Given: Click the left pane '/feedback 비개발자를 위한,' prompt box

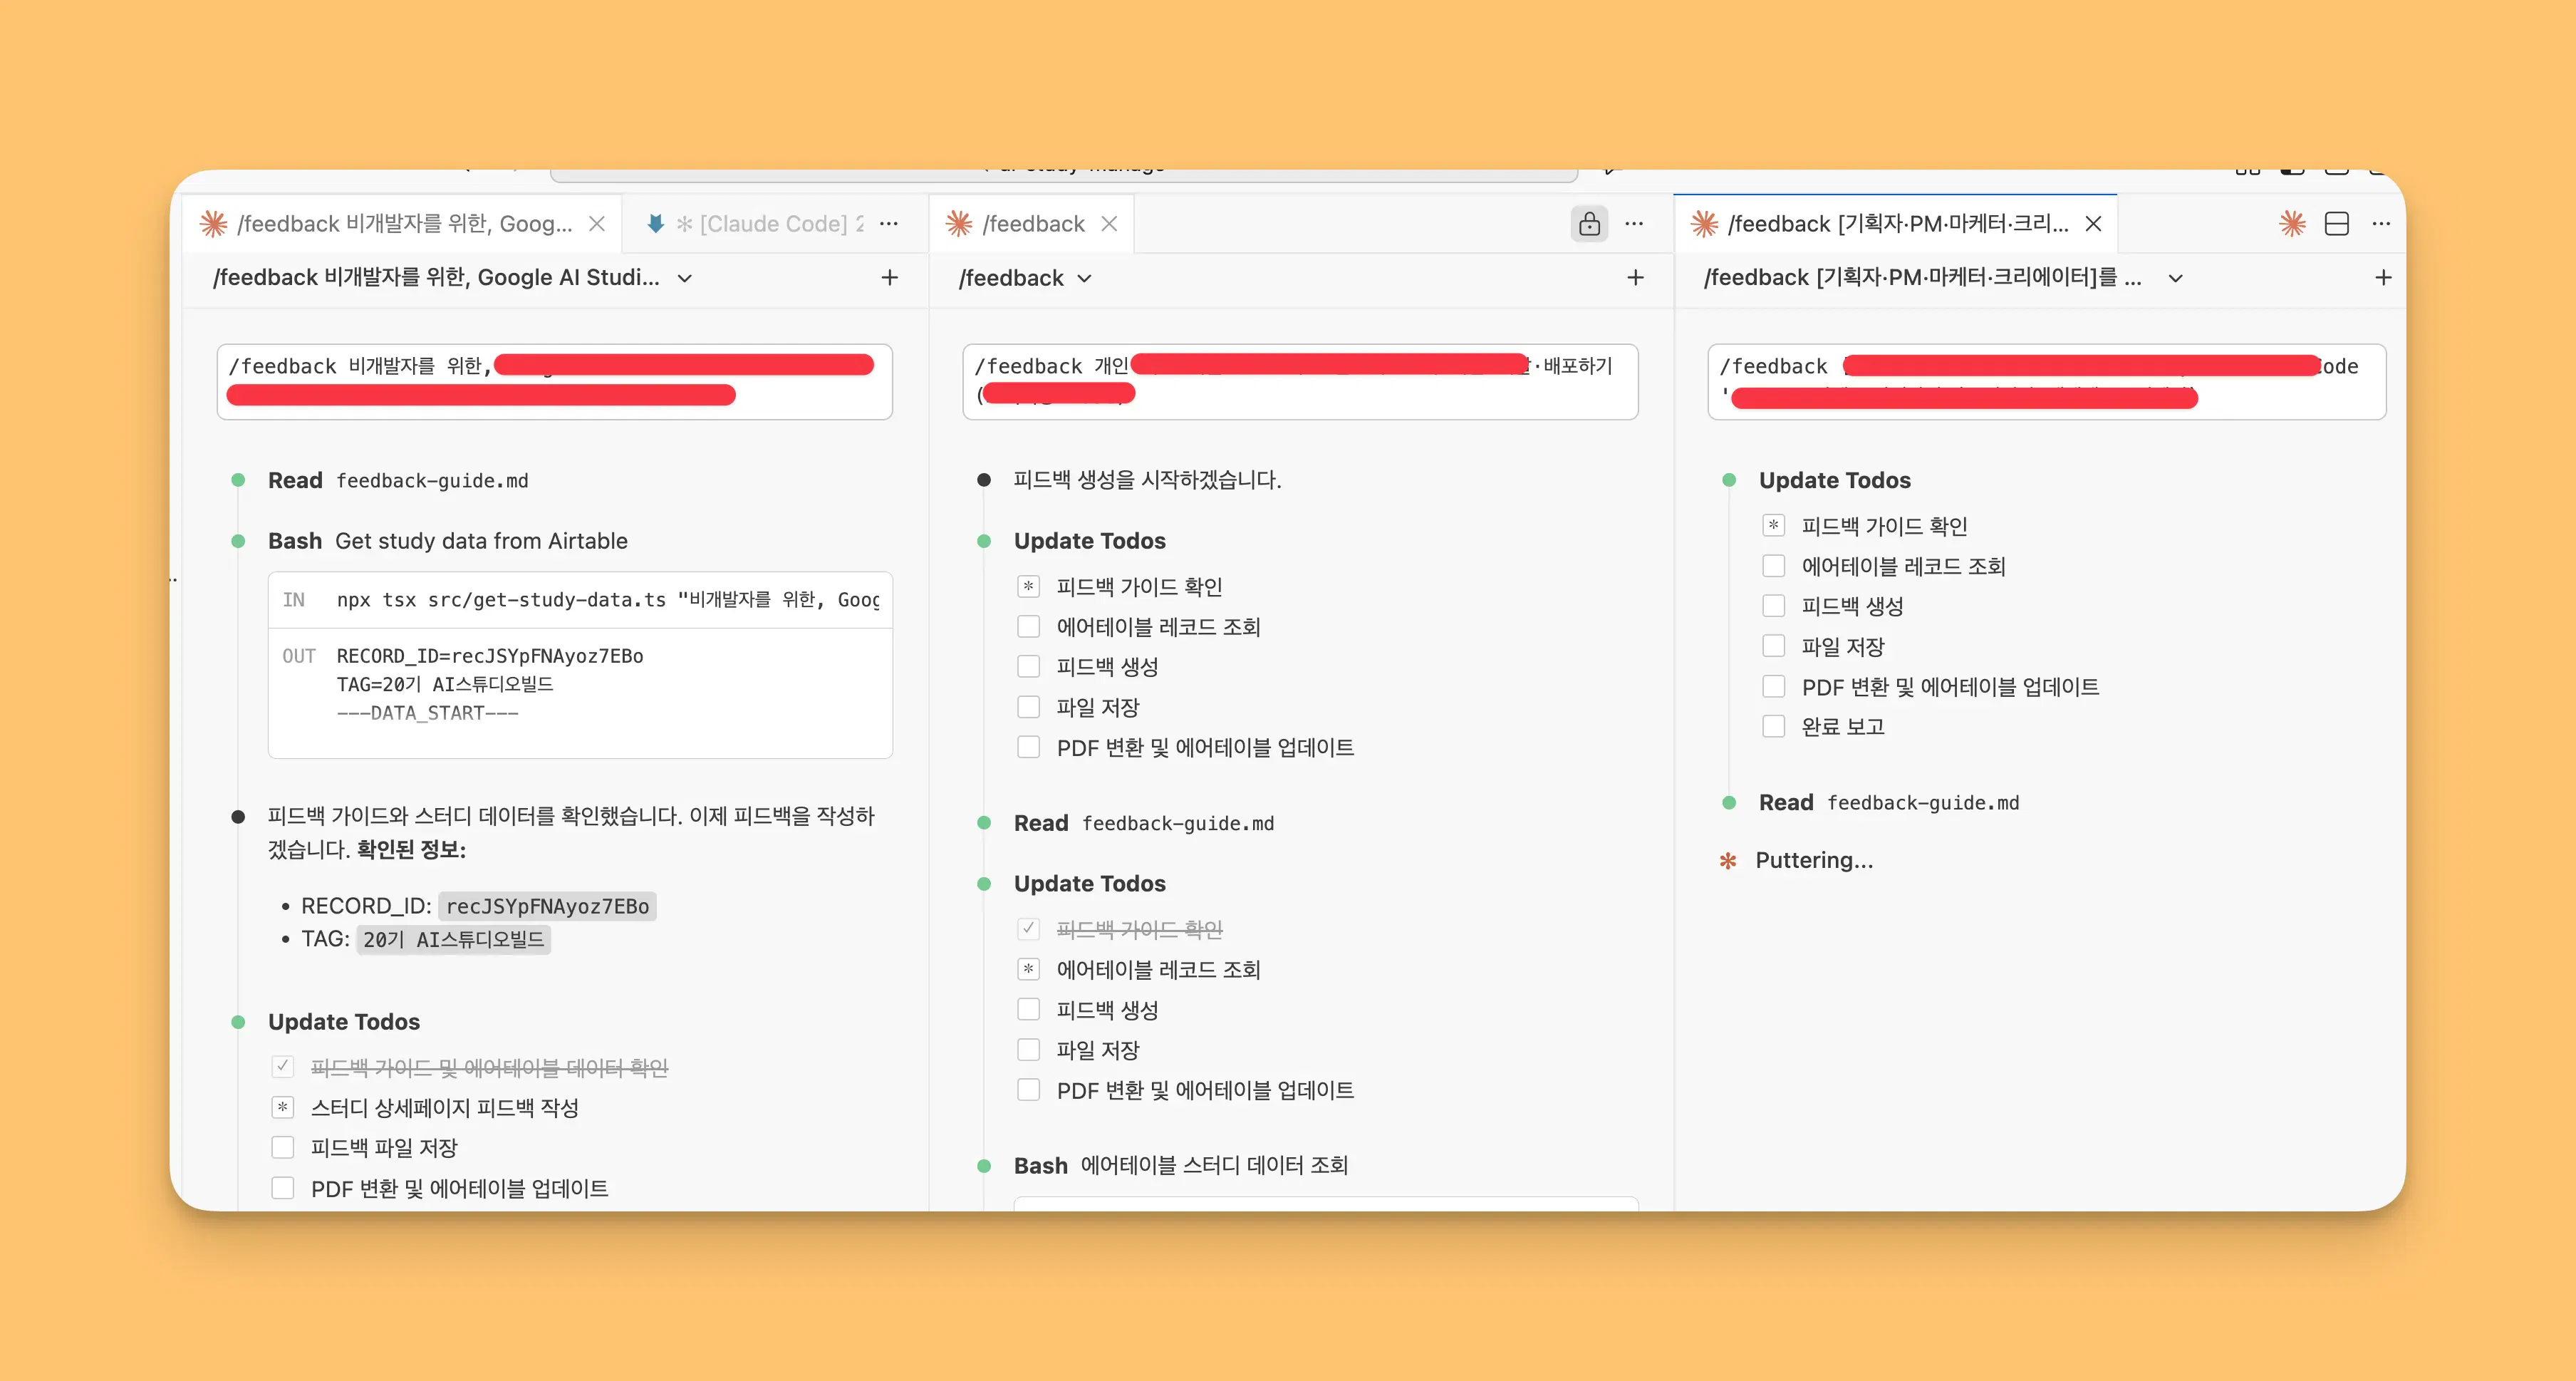Looking at the screenshot, I should coord(554,382).
